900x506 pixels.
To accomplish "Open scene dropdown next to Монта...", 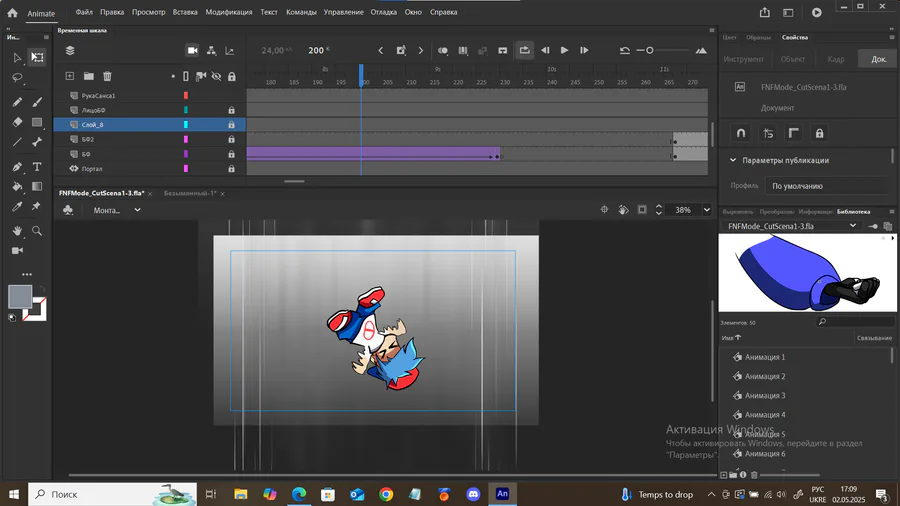I will [137, 210].
